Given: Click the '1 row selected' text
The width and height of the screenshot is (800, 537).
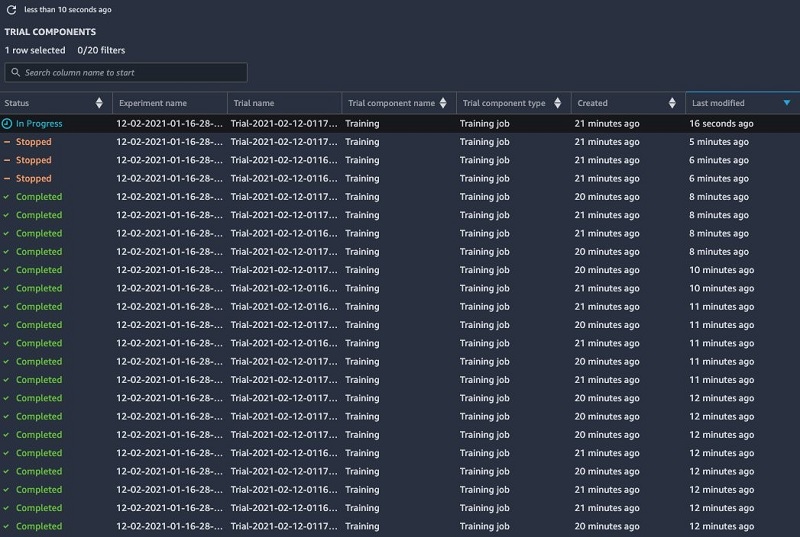Looking at the screenshot, I should pyautogui.click(x=35, y=50).
